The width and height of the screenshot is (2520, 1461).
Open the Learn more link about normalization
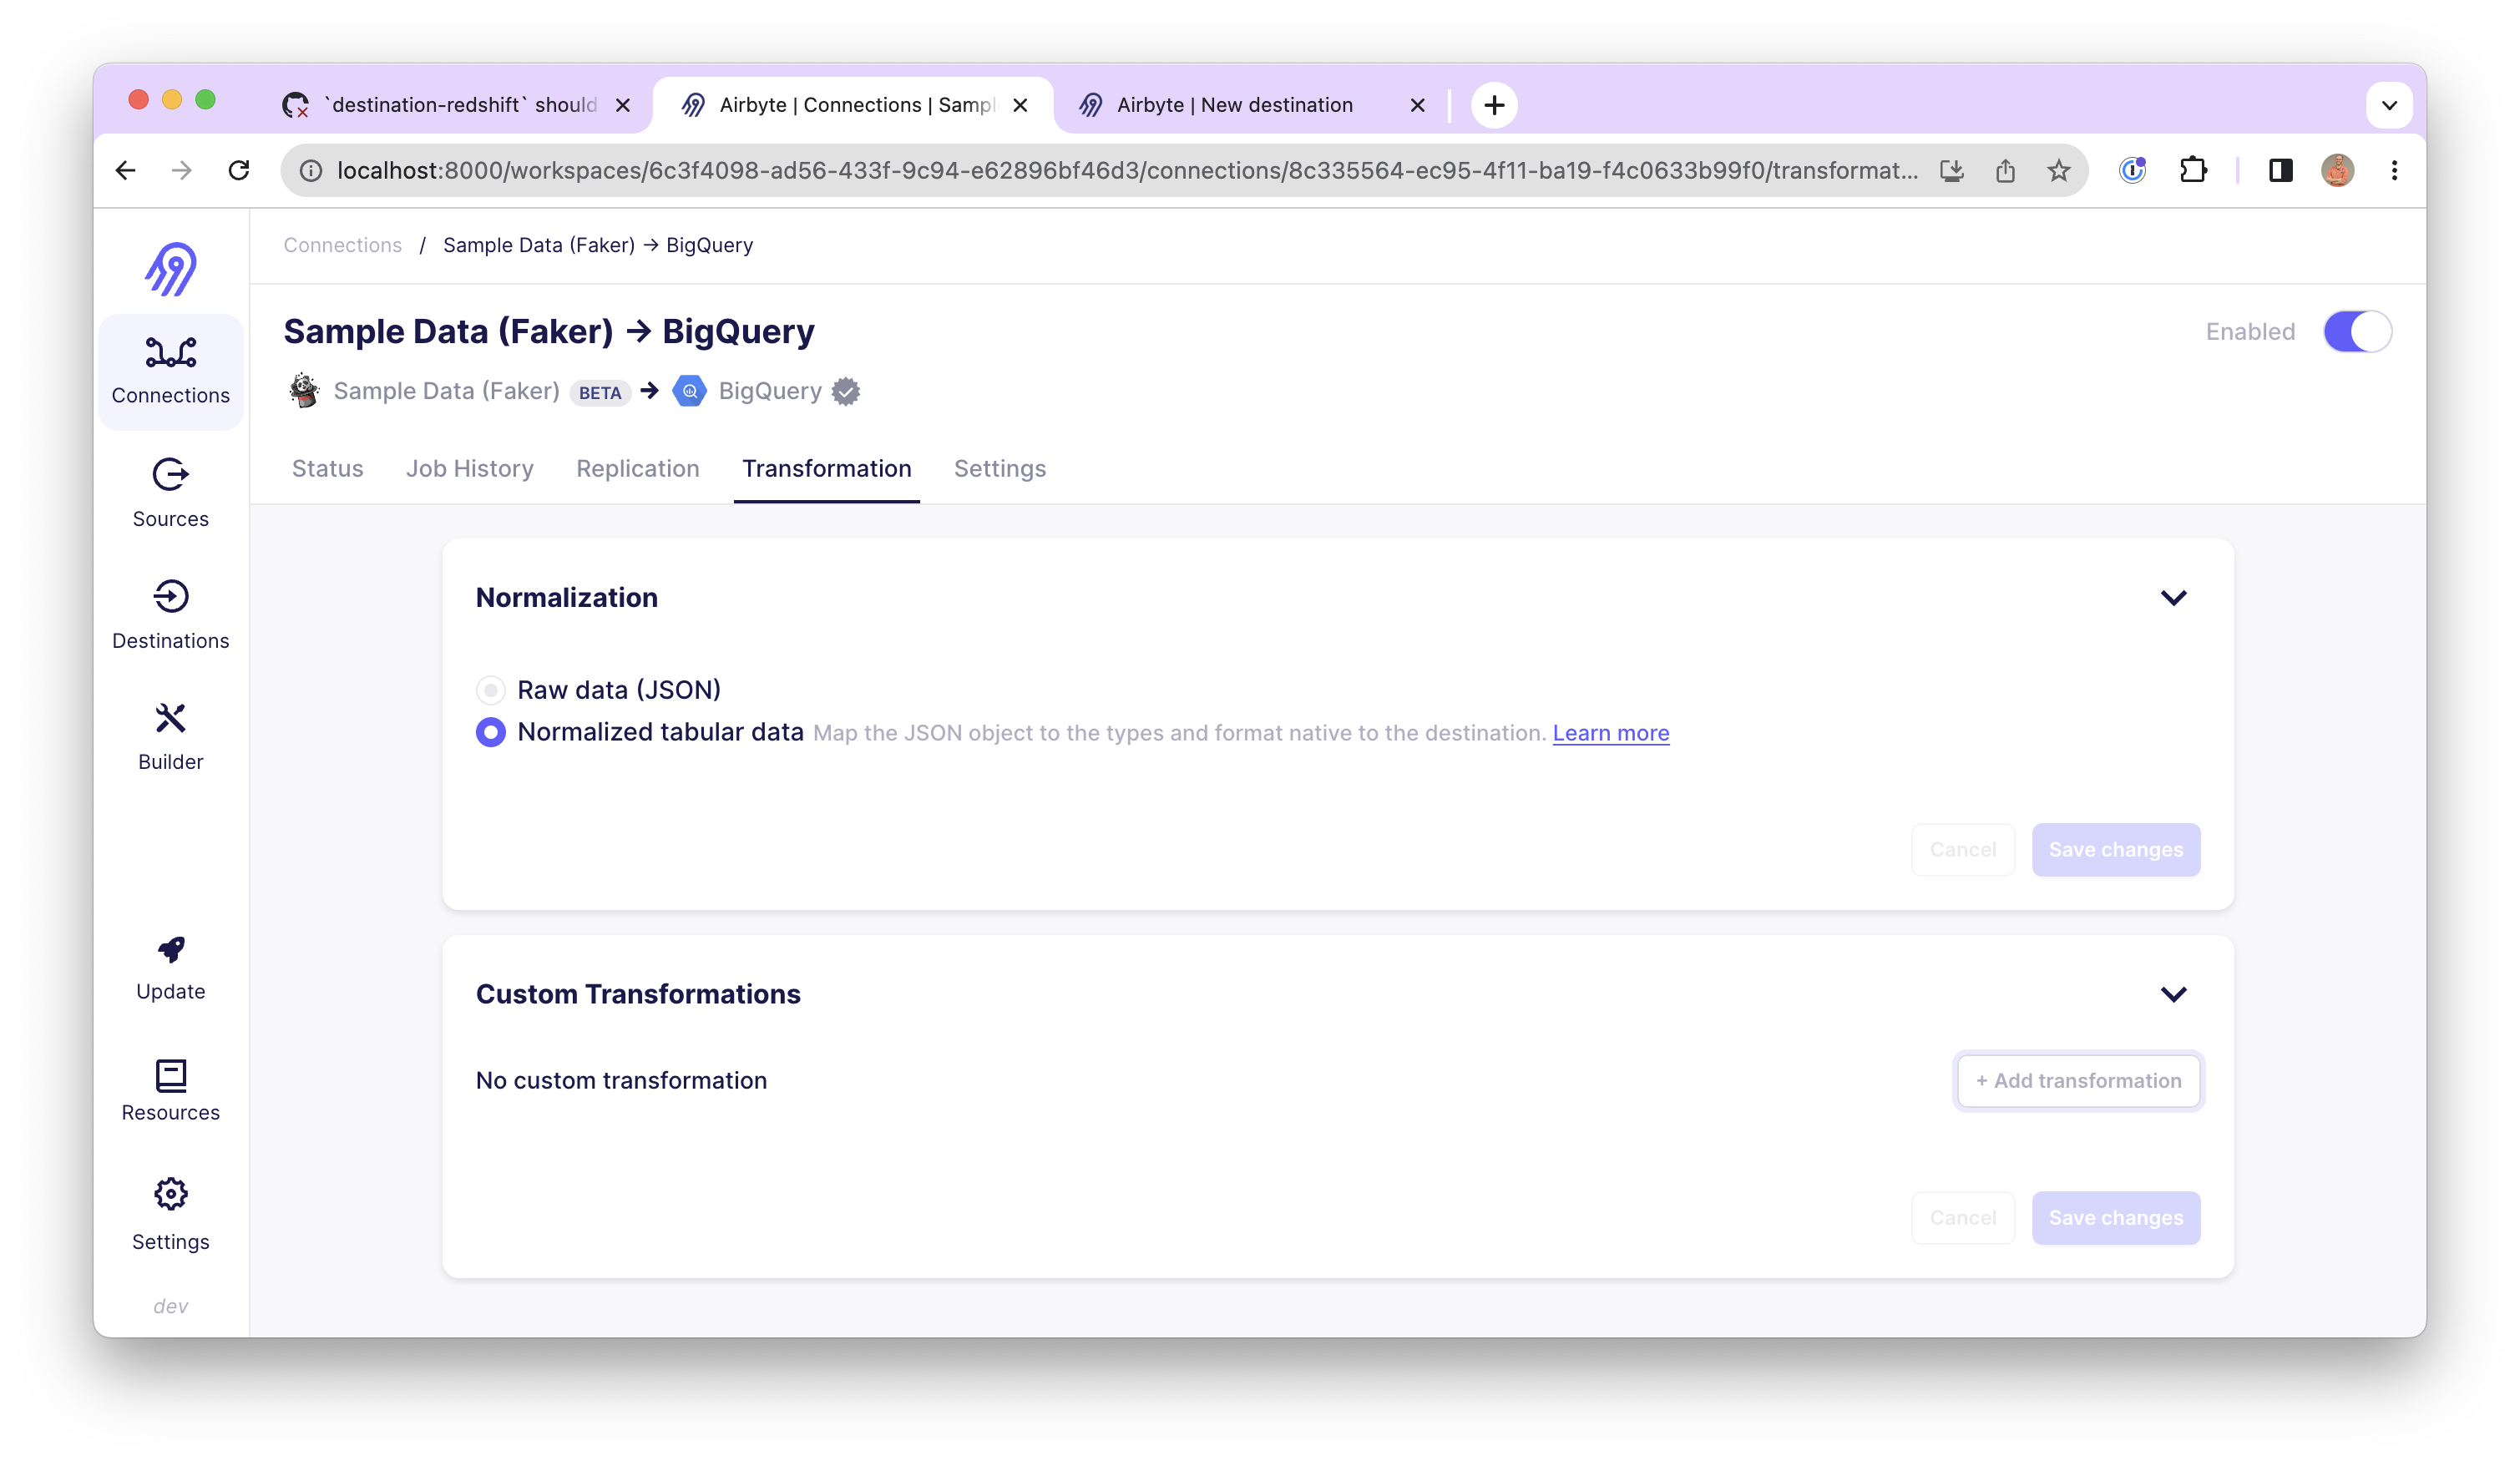tap(1610, 732)
